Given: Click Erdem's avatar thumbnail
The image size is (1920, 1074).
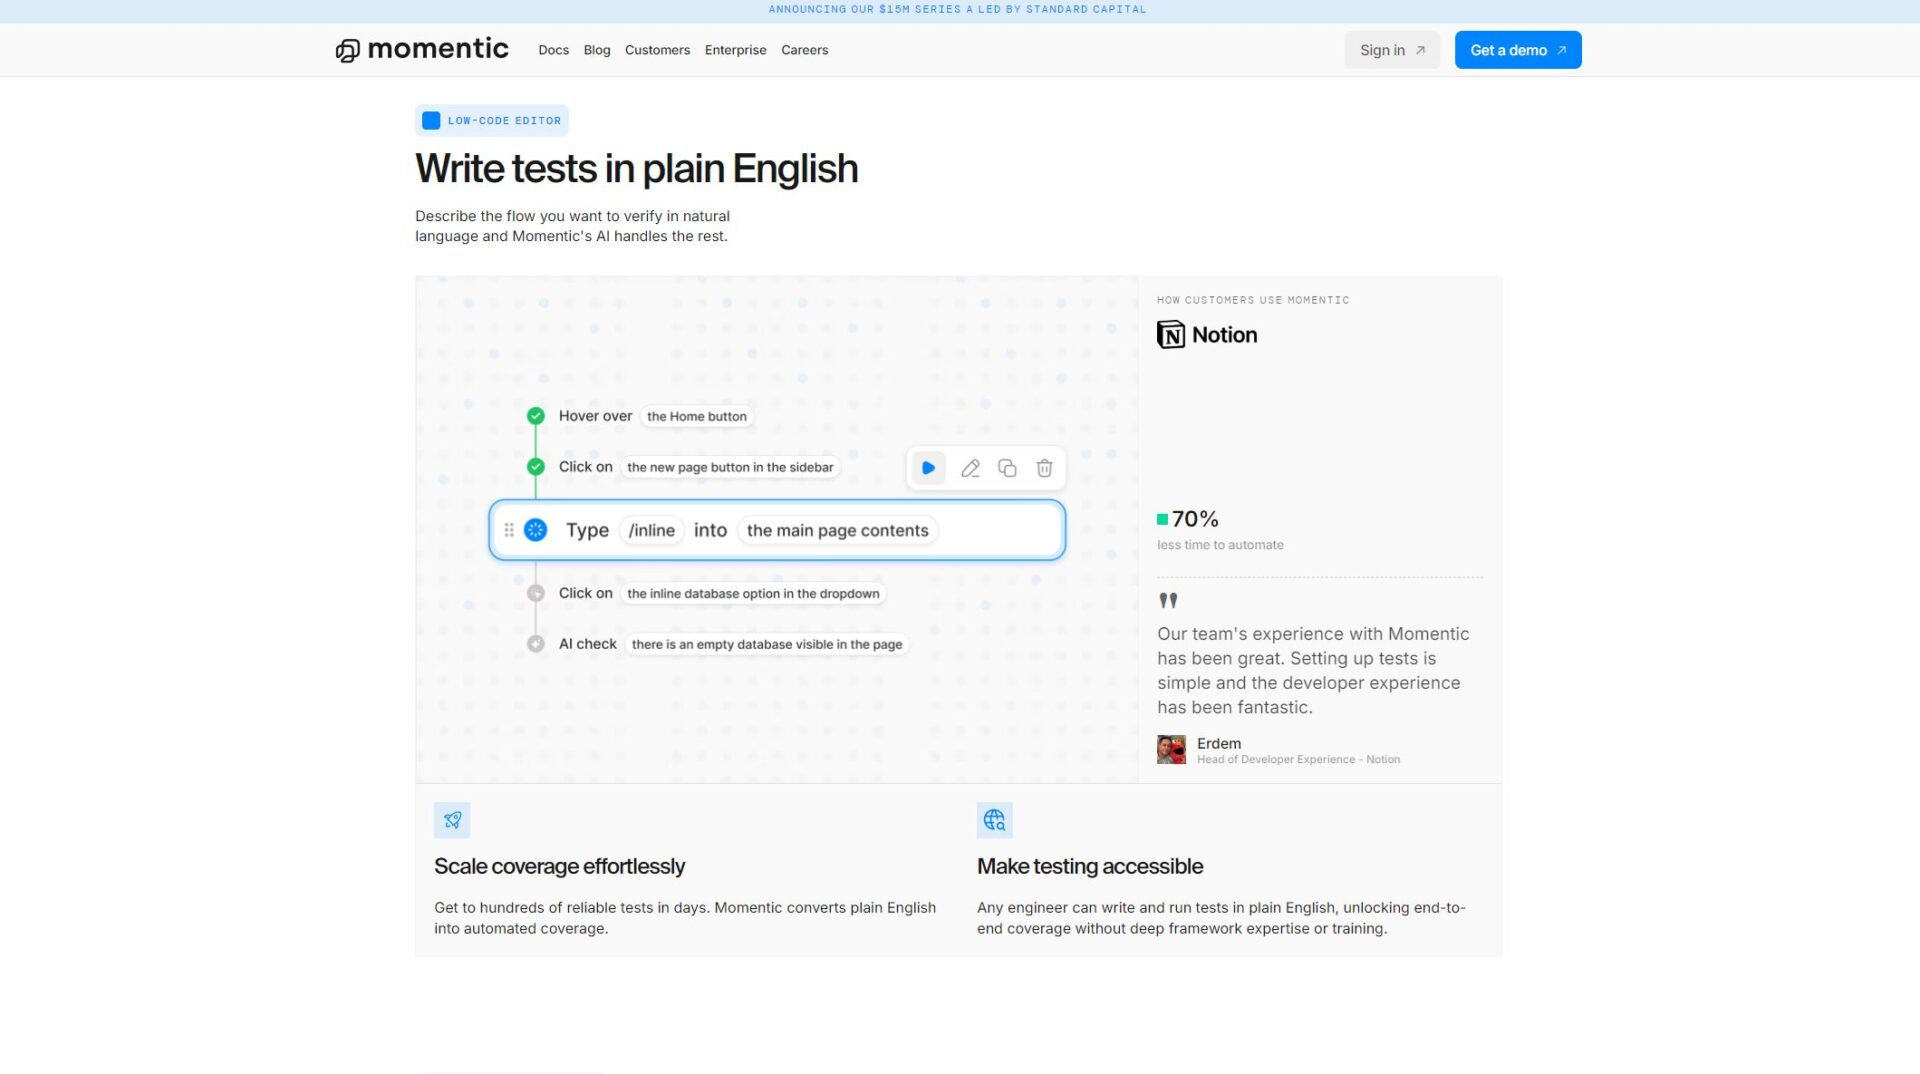Looking at the screenshot, I should tap(1171, 750).
